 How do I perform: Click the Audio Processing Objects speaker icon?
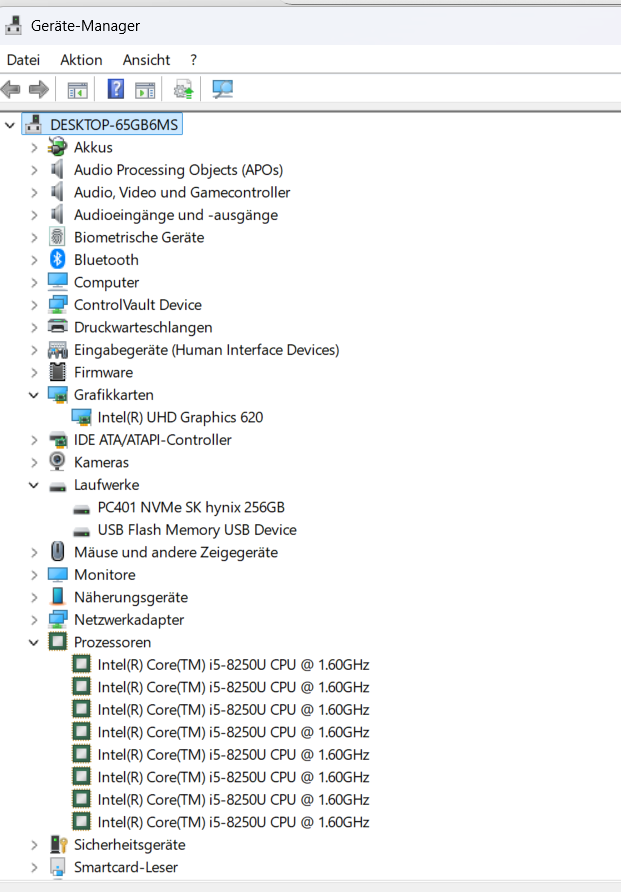[x=57, y=169]
